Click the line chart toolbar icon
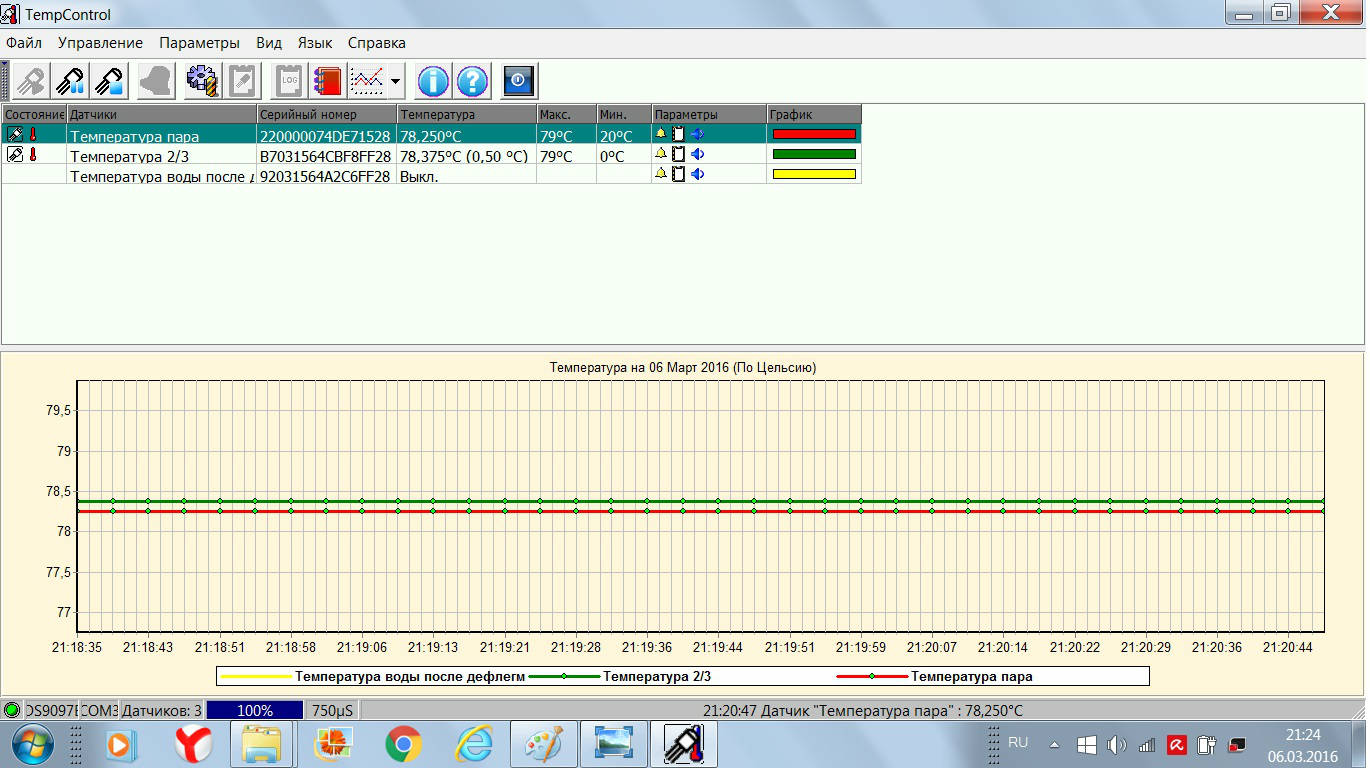Image resolution: width=1370 pixels, height=768 pixels. click(367, 80)
